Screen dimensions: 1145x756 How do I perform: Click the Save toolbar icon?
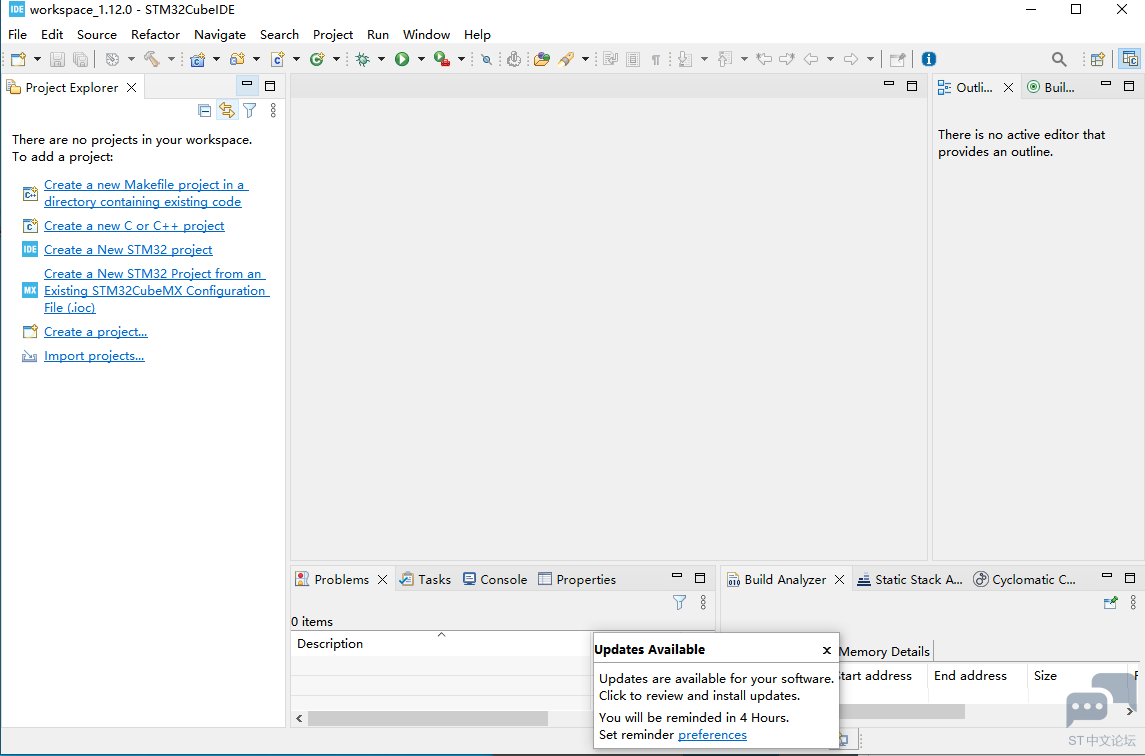point(57,59)
